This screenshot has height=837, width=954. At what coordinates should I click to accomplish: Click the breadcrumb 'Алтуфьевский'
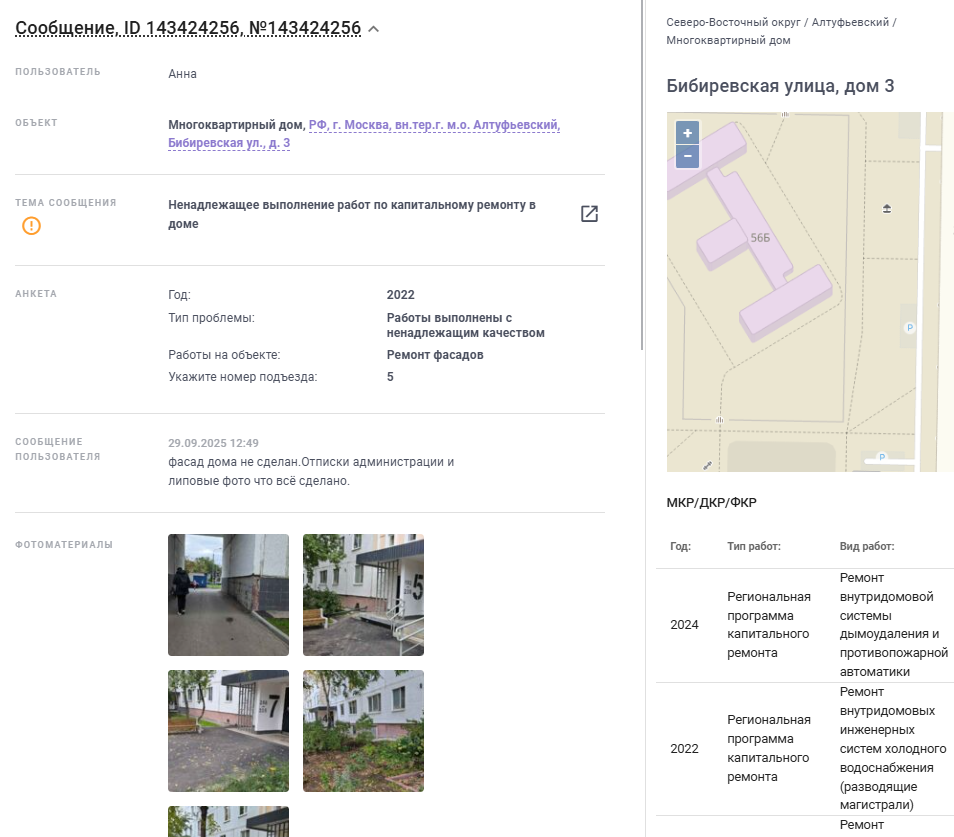[x=850, y=22]
